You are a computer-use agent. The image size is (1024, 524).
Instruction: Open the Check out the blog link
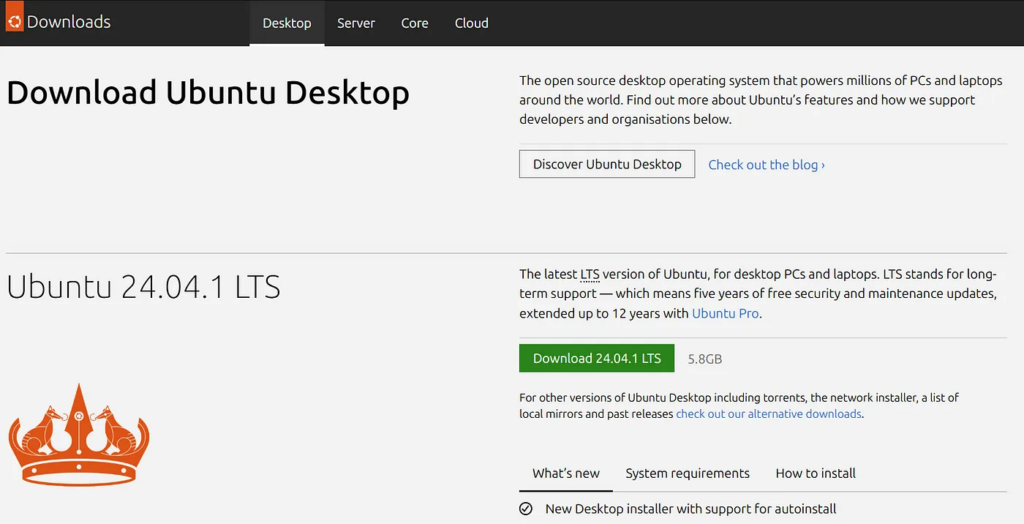pos(766,165)
